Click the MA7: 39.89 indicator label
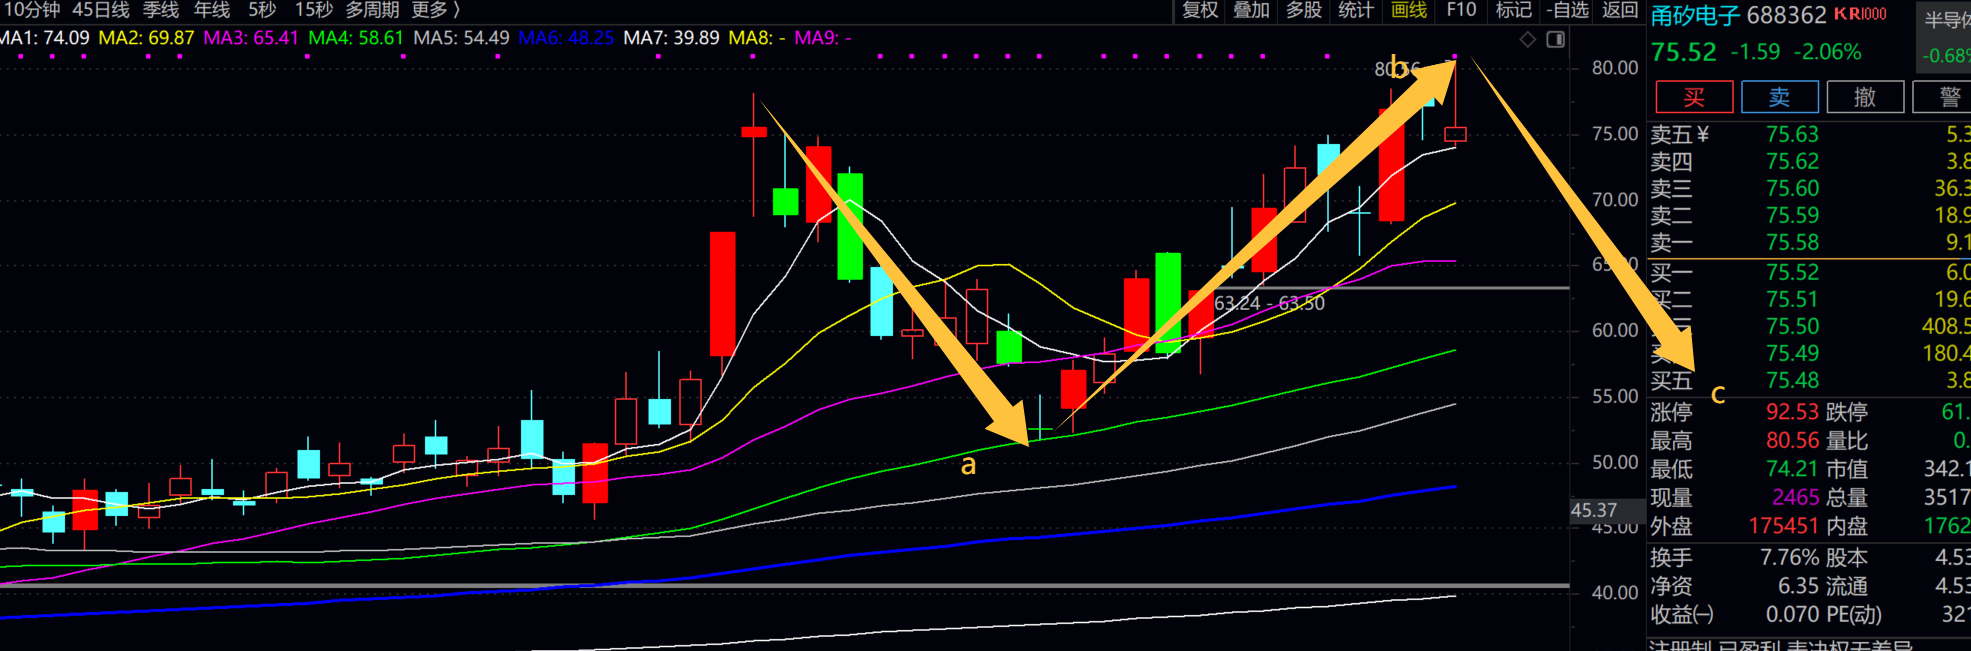 click(x=671, y=38)
